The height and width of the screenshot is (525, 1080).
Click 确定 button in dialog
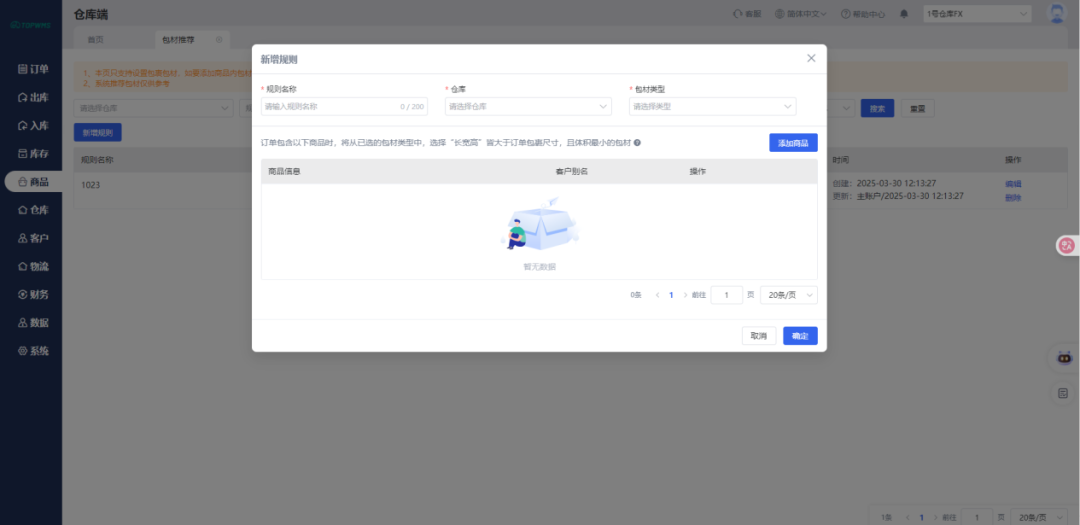(x=800, y=336)
